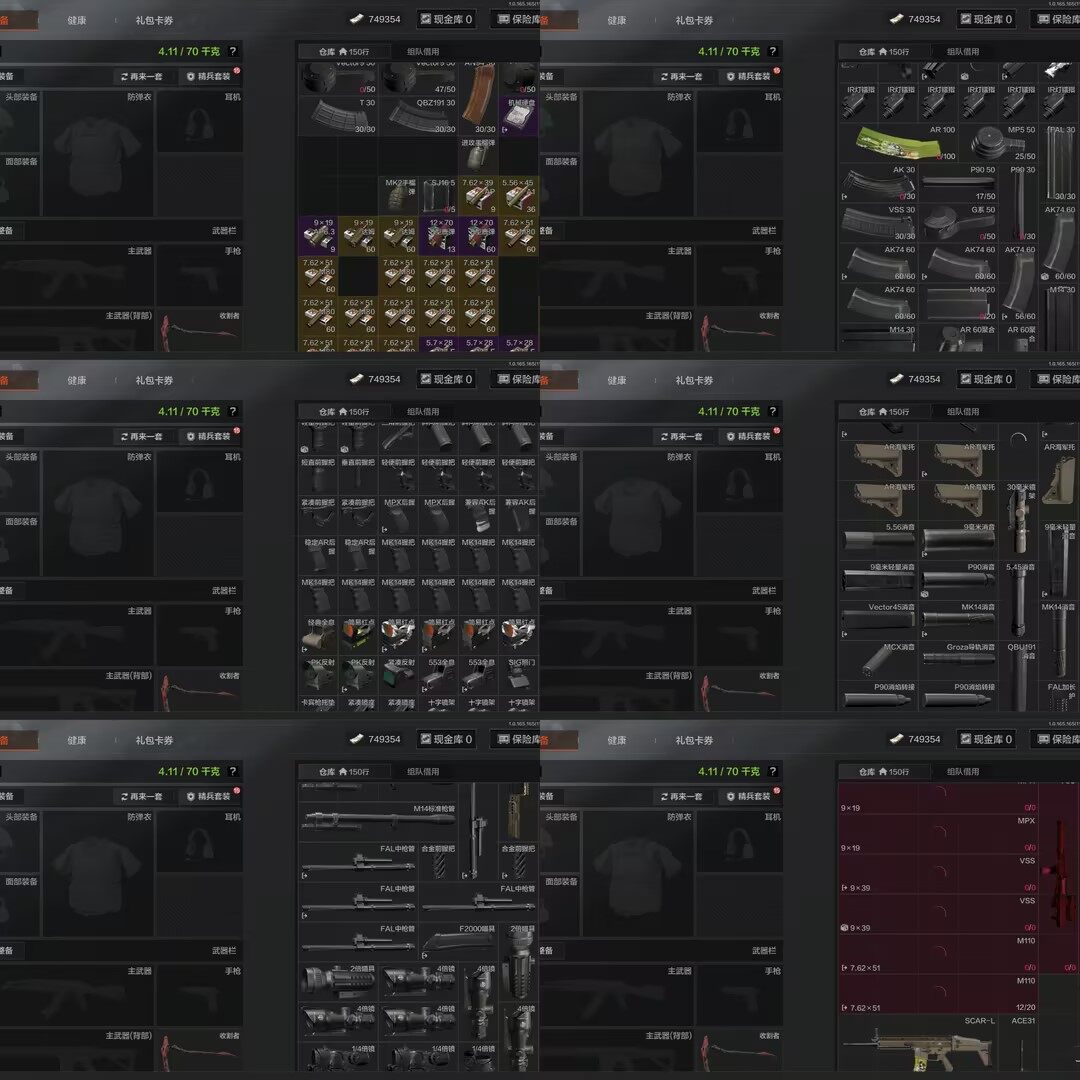Click 再来一套 in the ammo screenshot
The width and height of the screenshot is (1080, 1080).
[143, 76]
